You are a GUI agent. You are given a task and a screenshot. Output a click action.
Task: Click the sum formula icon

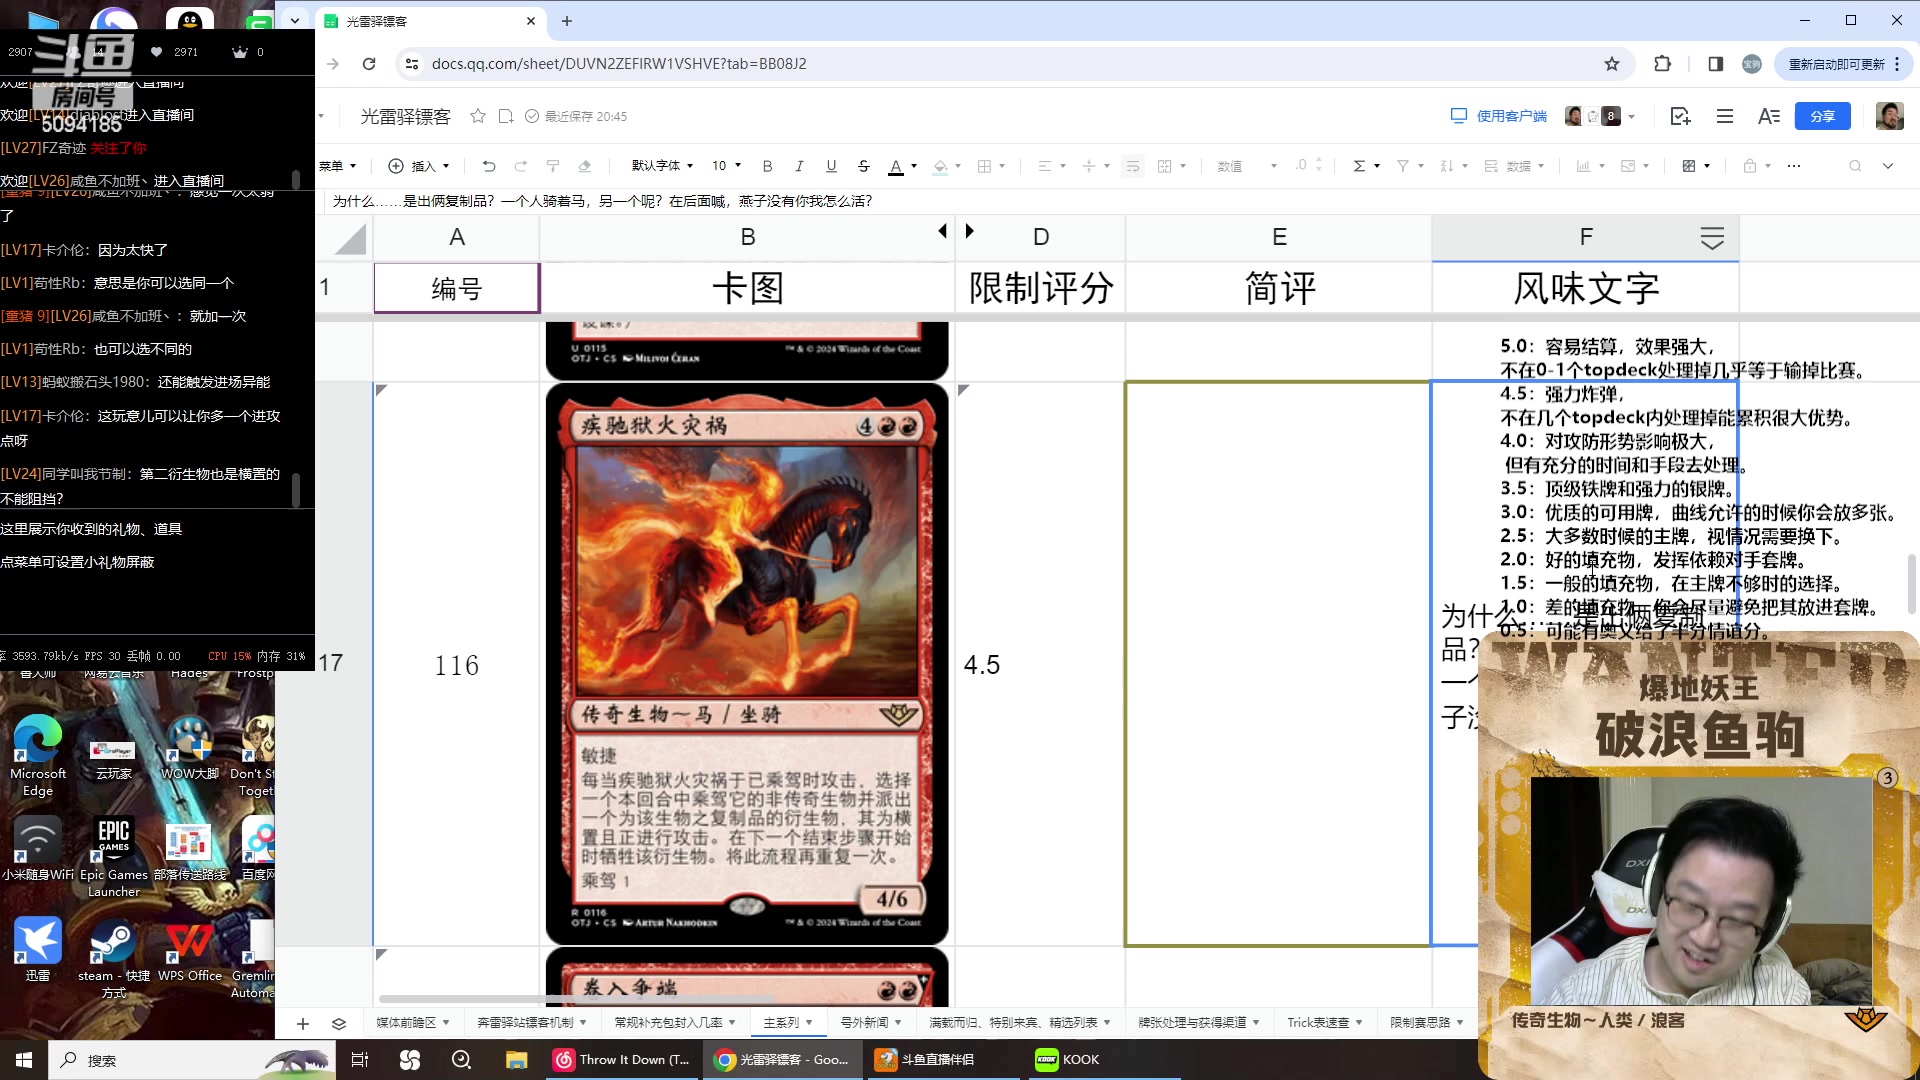[x=1360, y=165]
